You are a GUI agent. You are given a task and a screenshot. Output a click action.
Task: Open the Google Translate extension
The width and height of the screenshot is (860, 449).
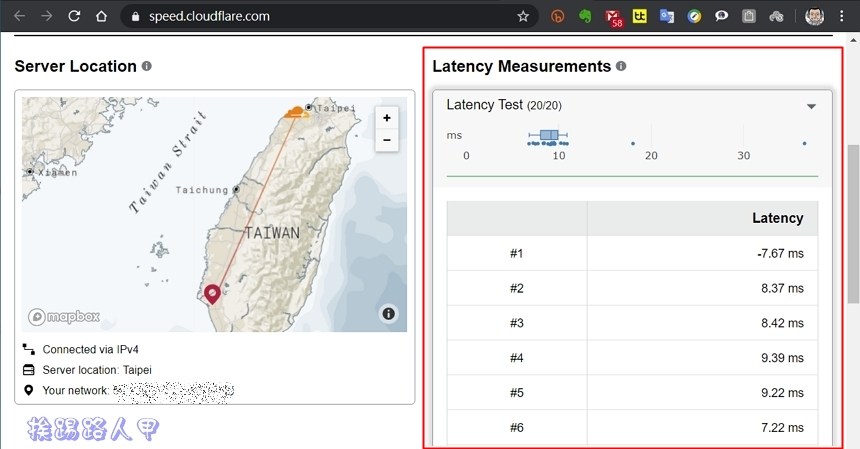[x=667, y=17]
